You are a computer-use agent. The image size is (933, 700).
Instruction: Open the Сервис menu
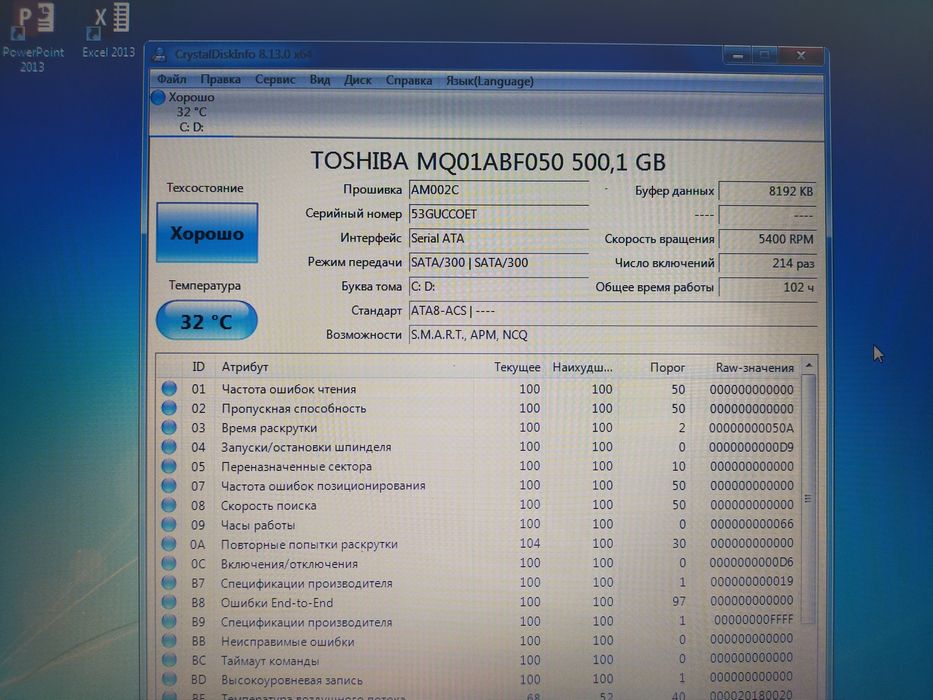click(x=275, y=80)
